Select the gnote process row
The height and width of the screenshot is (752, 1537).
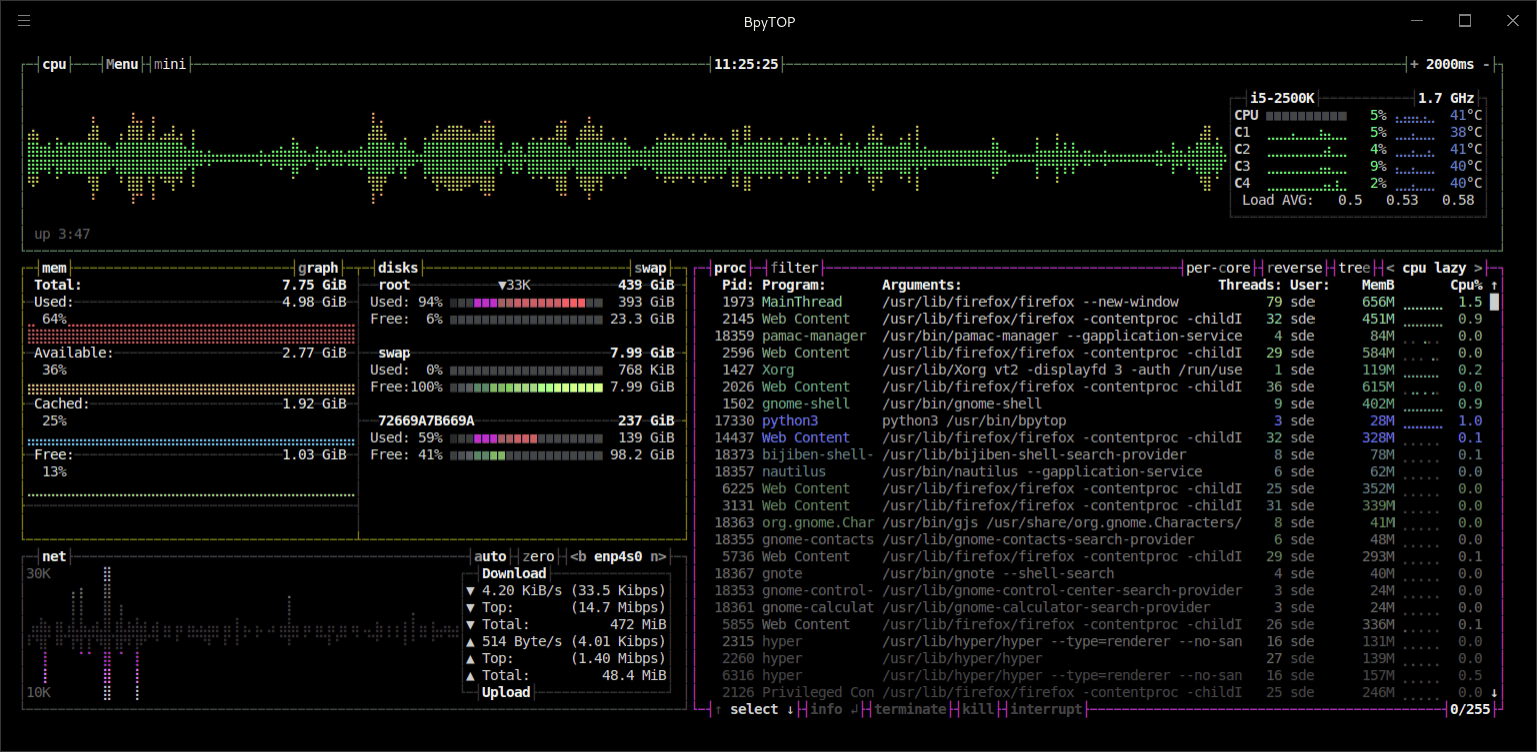[1098, 573]
